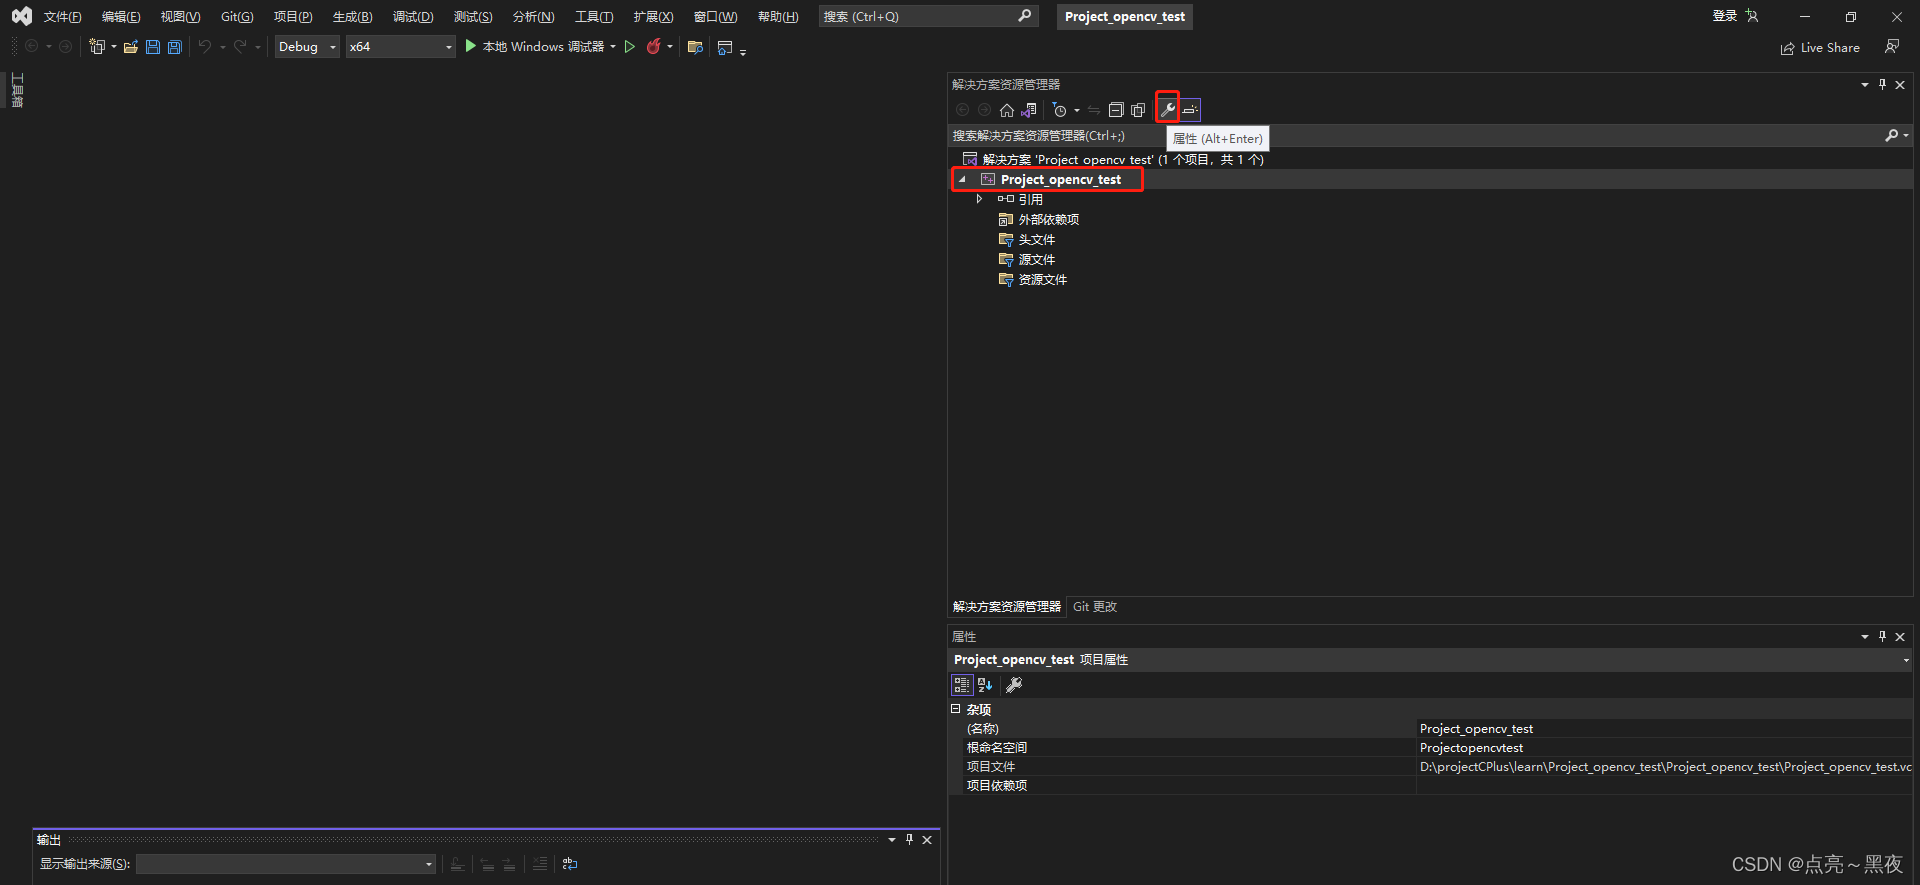Click the window-with-house toolbar icon
1920x885 pixels.
[x=725, y=47]
